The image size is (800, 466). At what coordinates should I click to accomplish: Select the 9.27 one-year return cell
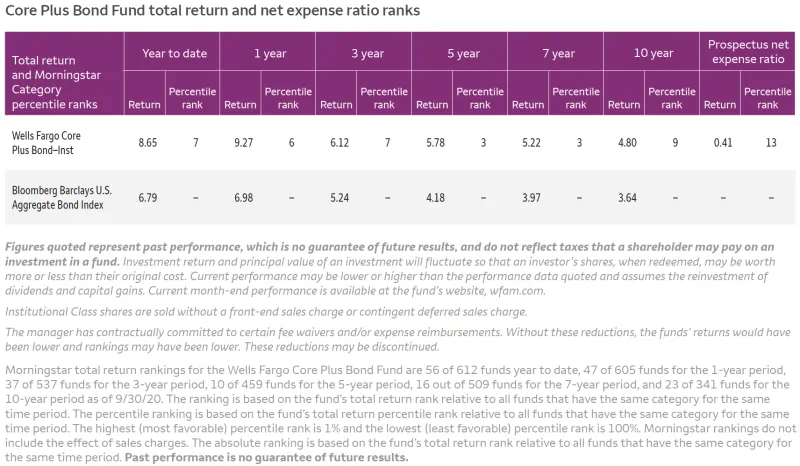click(x=243, y=143)
